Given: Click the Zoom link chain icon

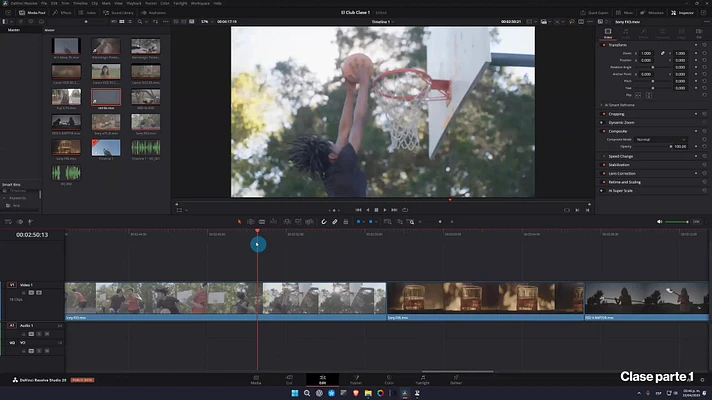Looking at the screenshot, I should pos(663,53).
